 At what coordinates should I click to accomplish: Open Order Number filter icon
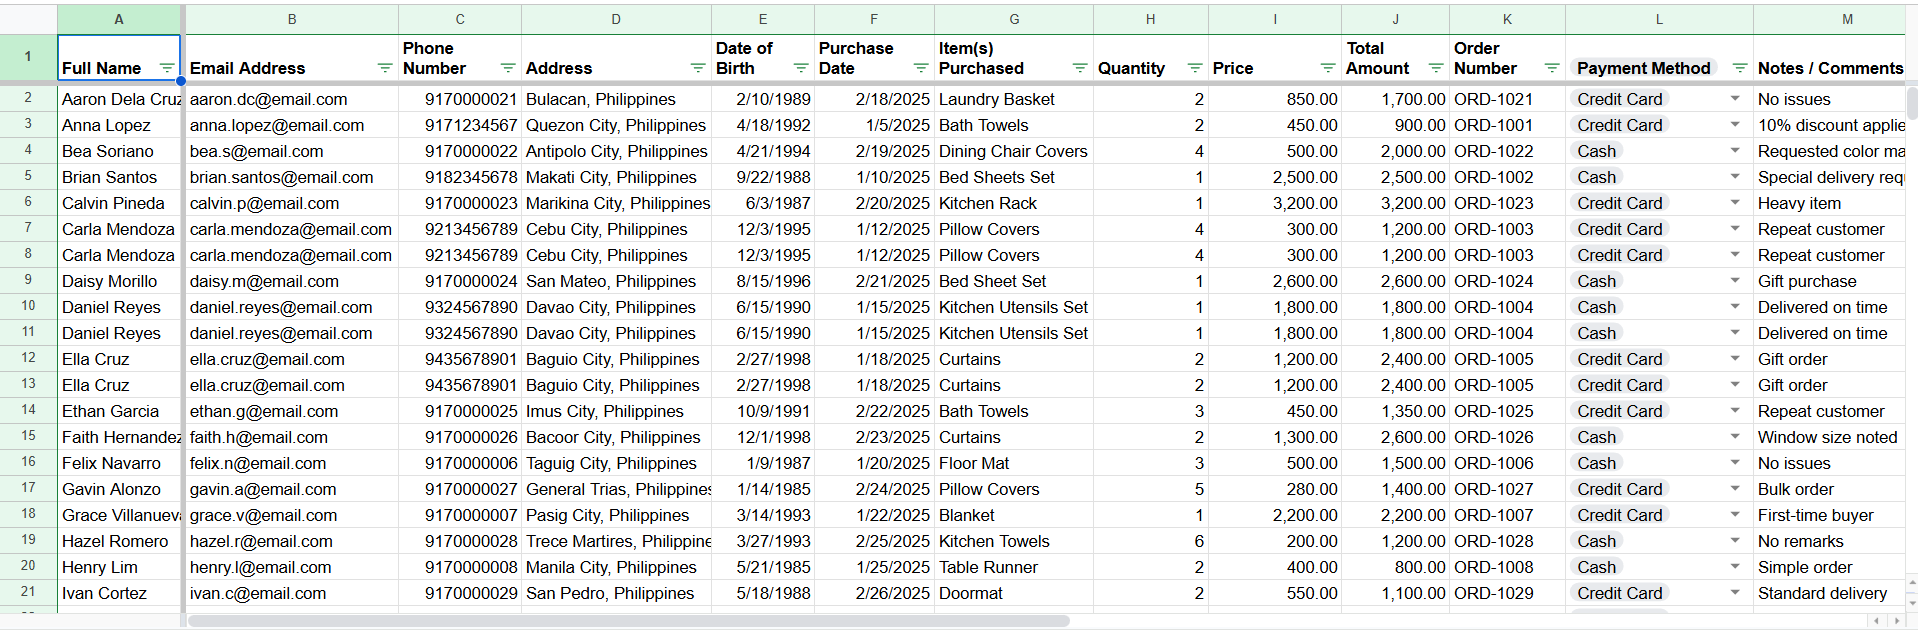click(1552, 68)
